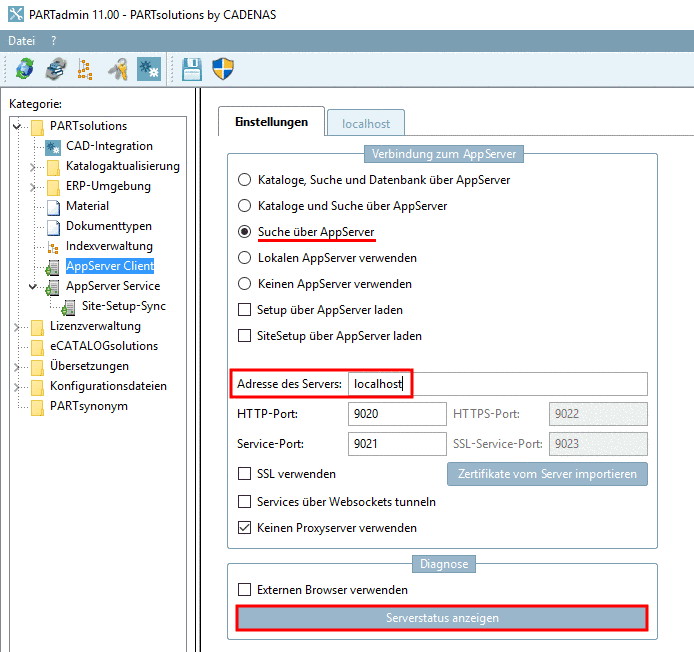
Task: Select 'Konfigurationsdateien' tree label
Action: click(x=108, y=386)
